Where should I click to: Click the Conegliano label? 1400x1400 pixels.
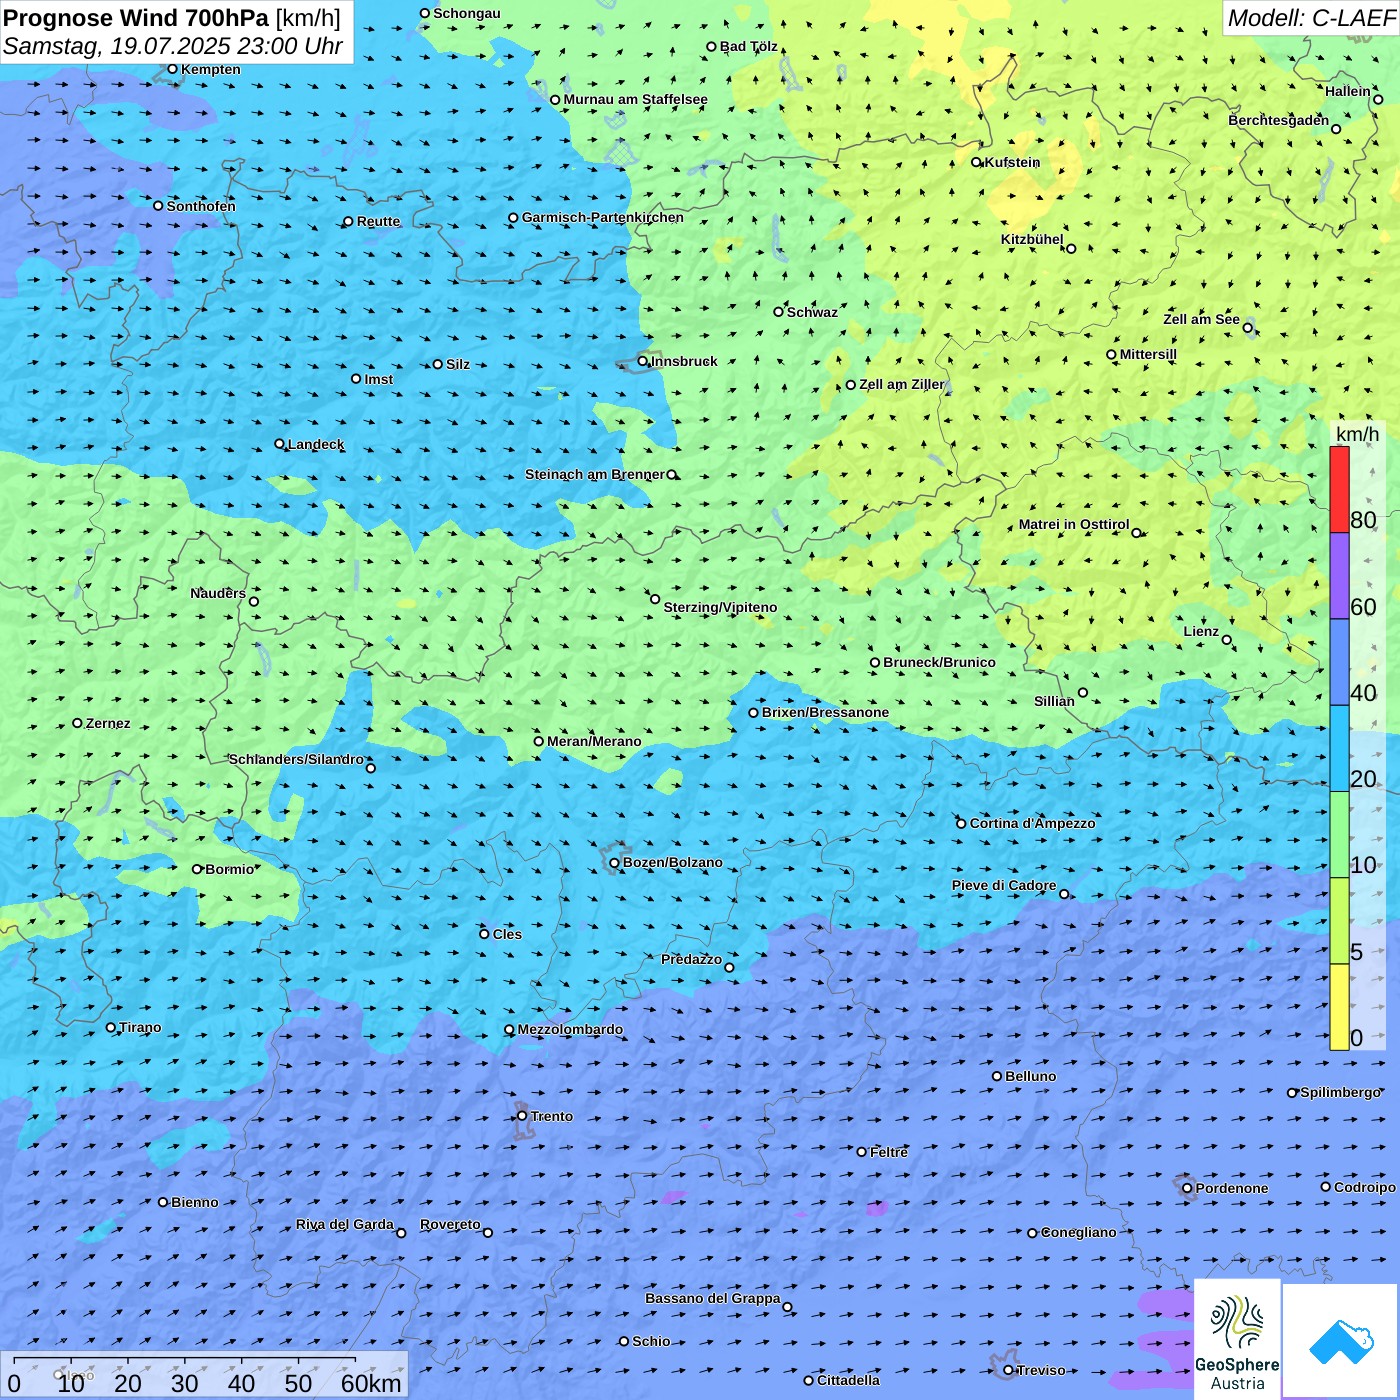click(1079, 1232)
